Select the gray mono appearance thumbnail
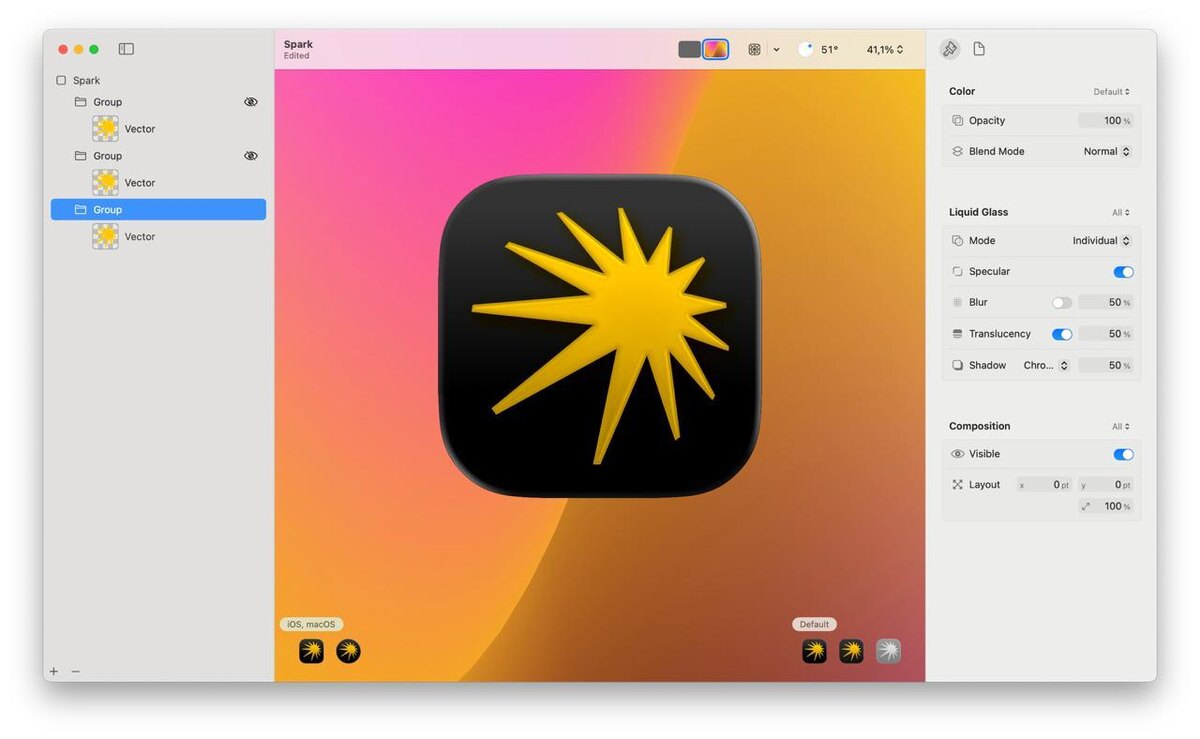 (x=888, y=652)
